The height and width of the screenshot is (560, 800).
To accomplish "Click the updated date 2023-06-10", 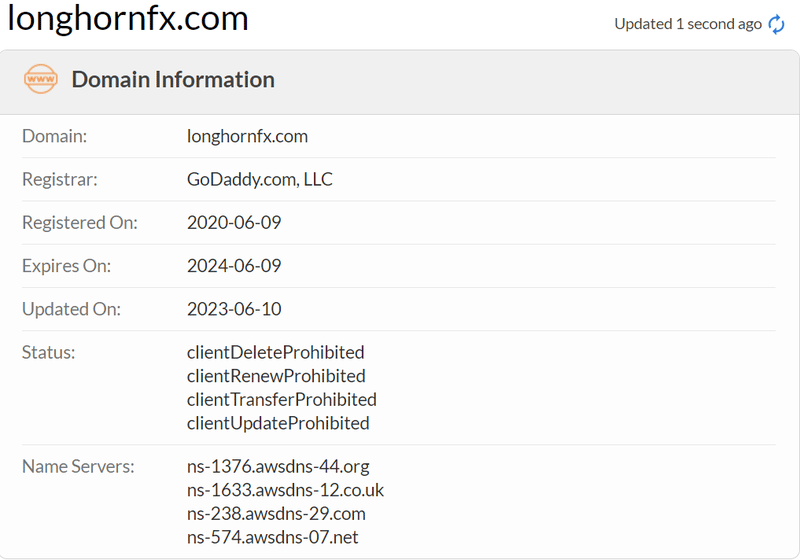I will [234, 309].
